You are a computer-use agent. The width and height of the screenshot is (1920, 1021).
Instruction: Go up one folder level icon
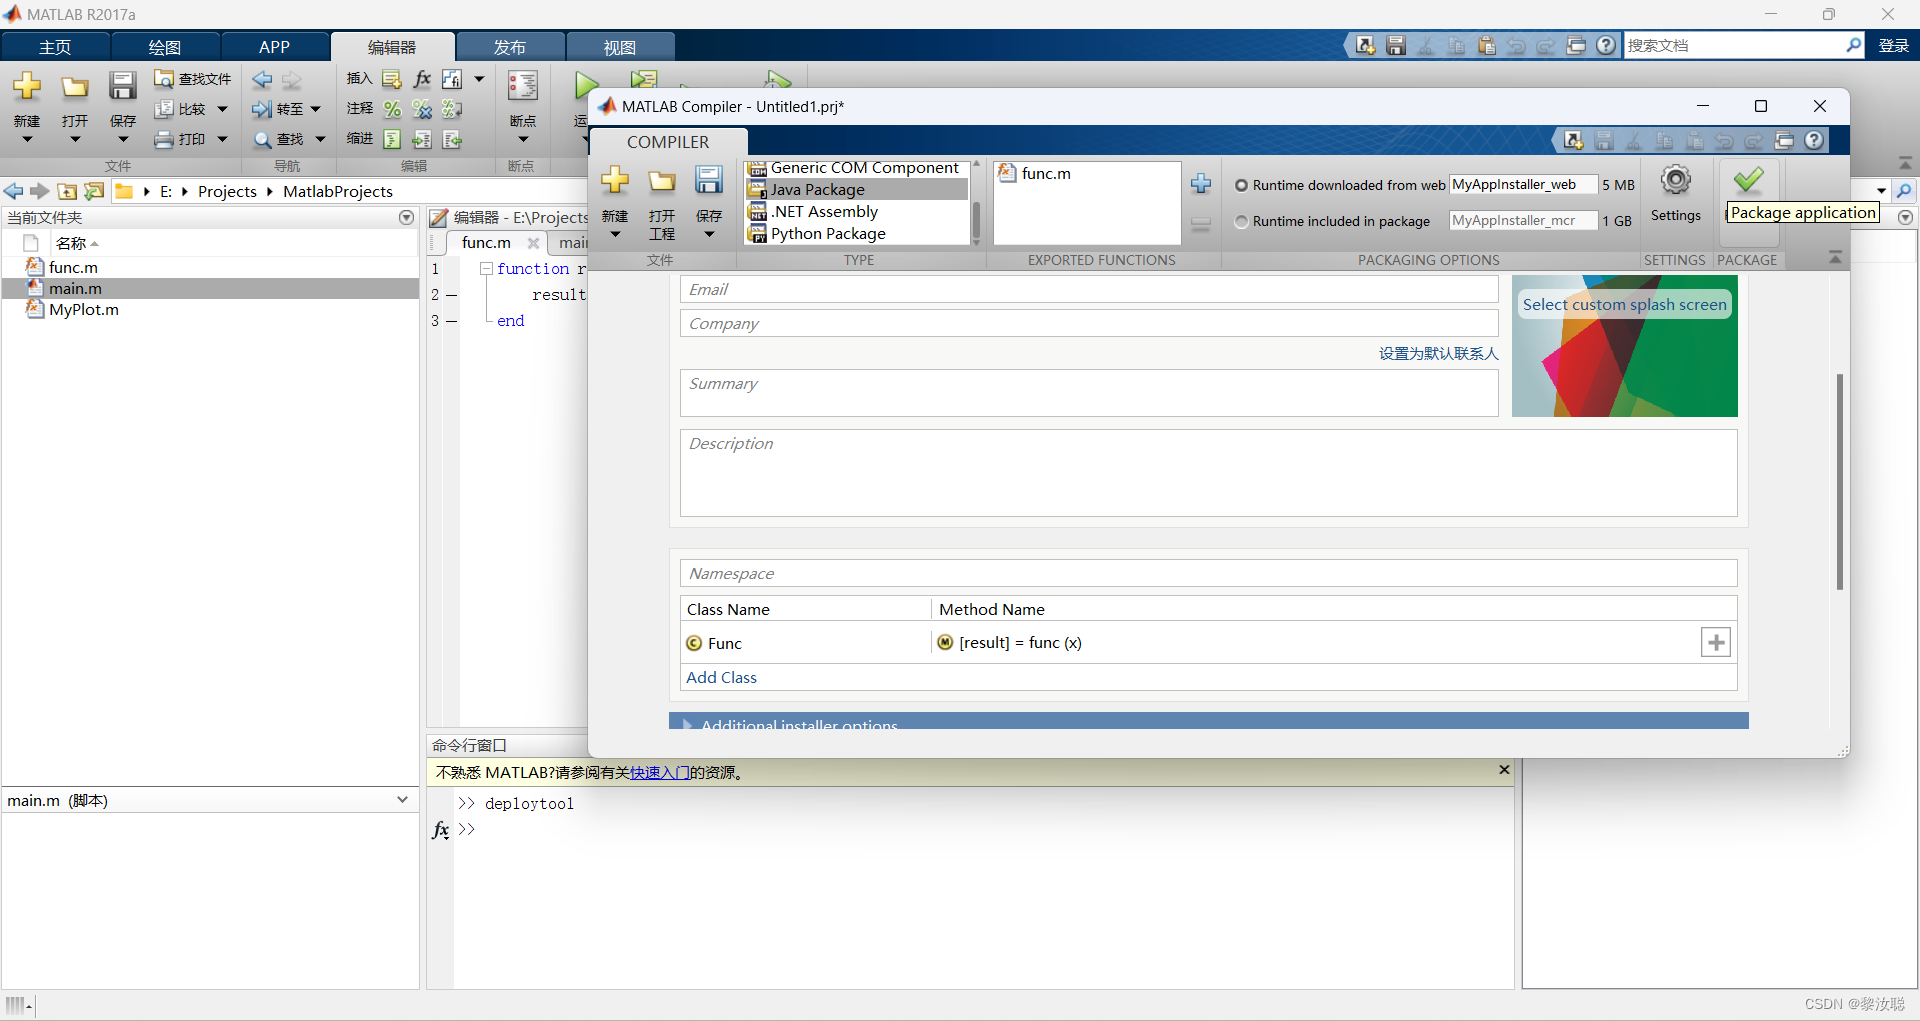67,191
